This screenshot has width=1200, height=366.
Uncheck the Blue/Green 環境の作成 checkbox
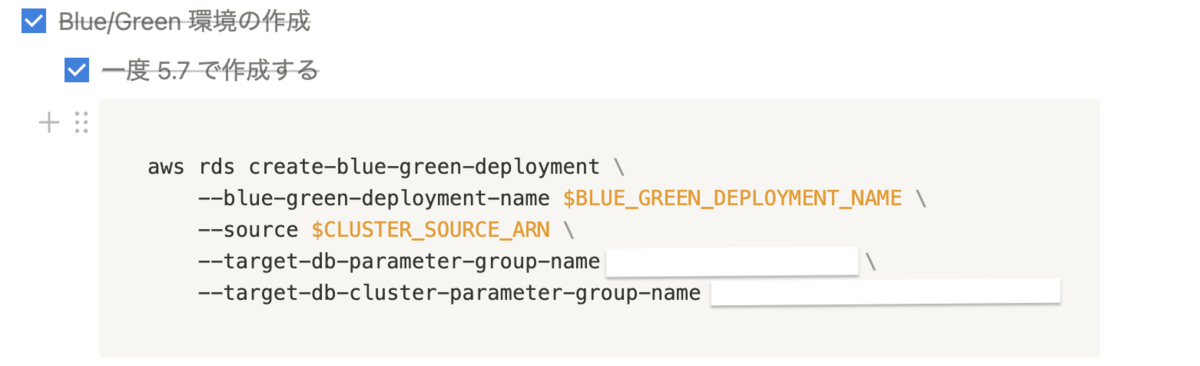(34, 21)
